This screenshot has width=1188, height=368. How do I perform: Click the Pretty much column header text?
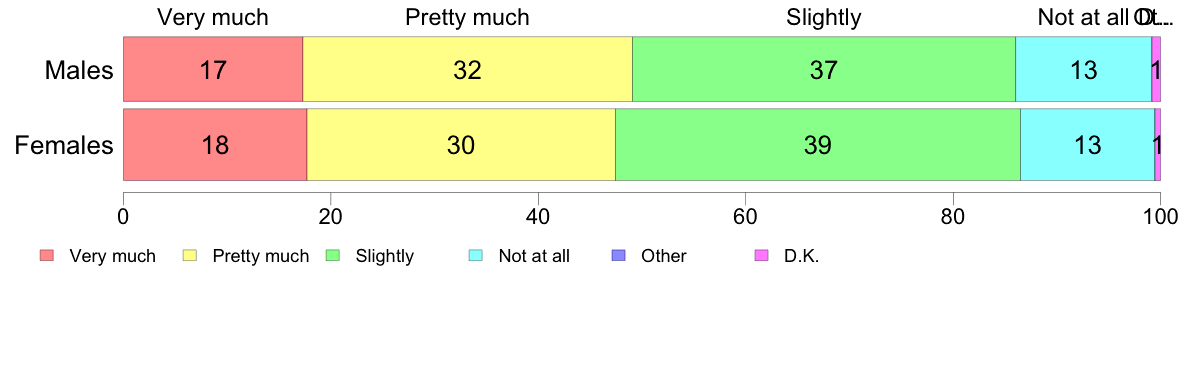467,17
